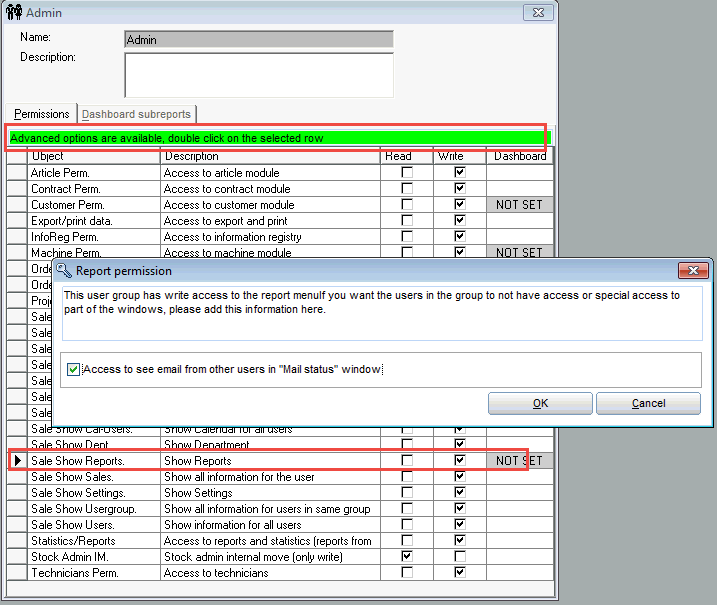Click the magnifier icon in Report permission dialog
This screenshot has height=605, width=717.
pyautogui.click(x=63, y=270)
